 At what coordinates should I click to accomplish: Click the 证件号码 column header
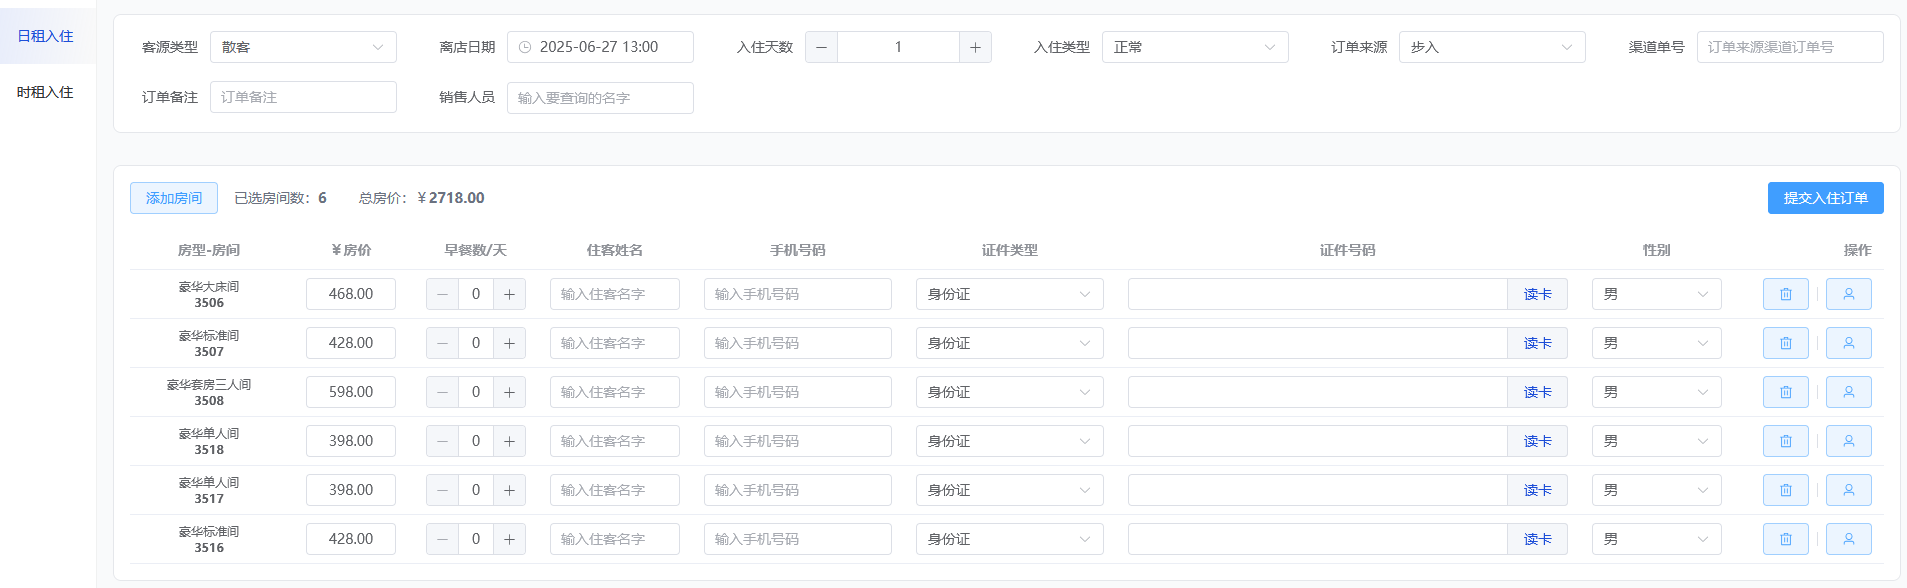pyautogui.click(x=1347, y=250)
